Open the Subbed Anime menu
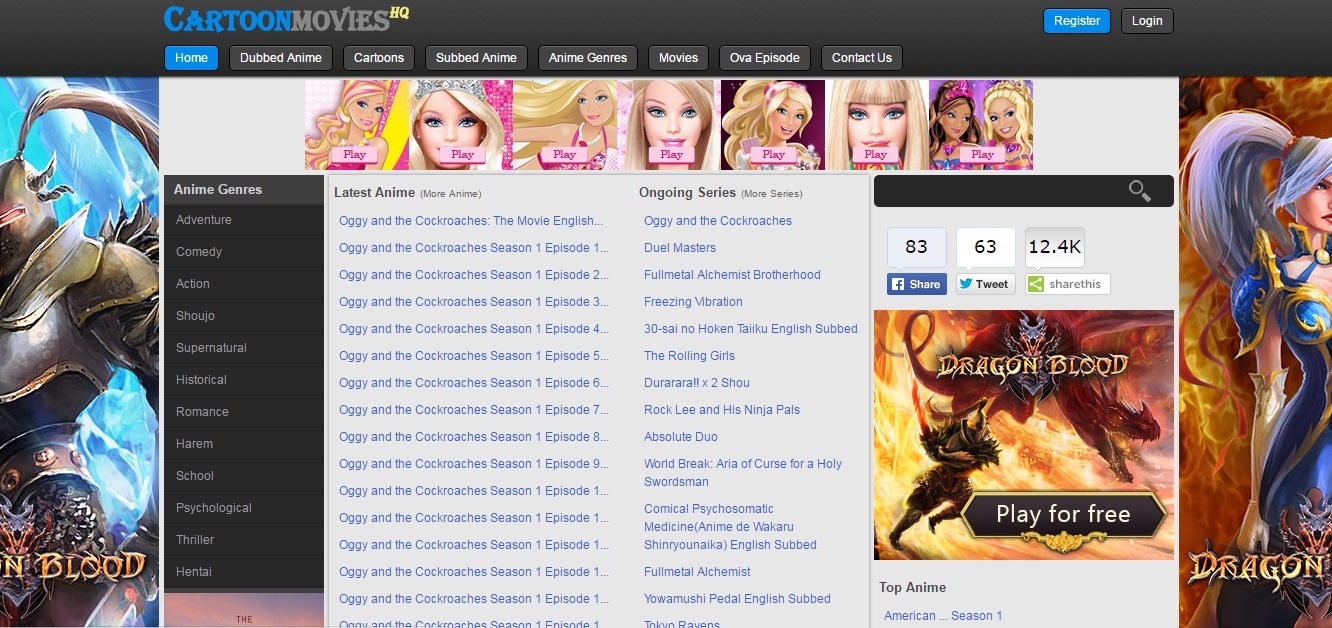 [476, 58]
